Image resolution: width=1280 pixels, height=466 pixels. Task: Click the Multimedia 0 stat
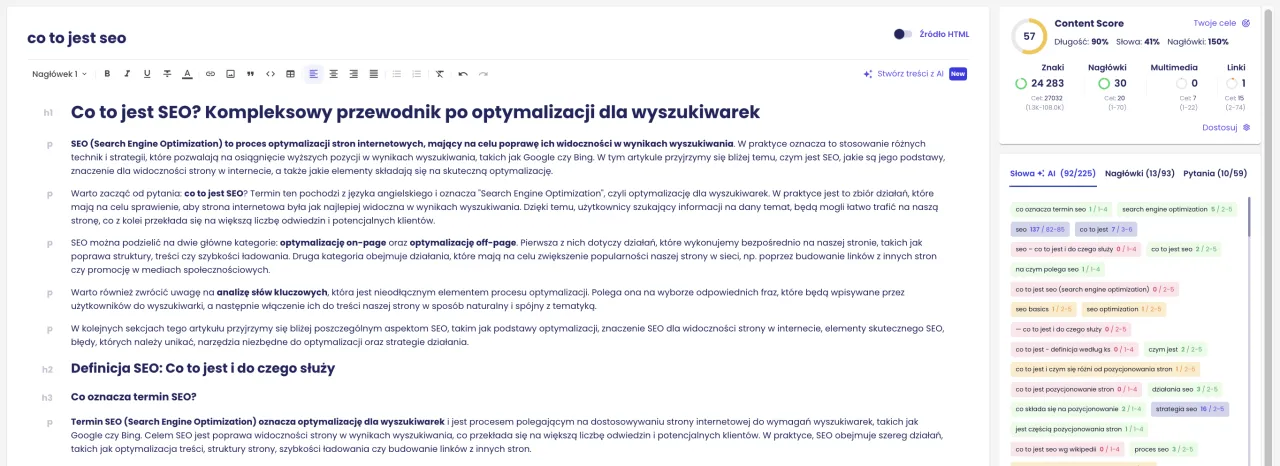pos(1187,83)
